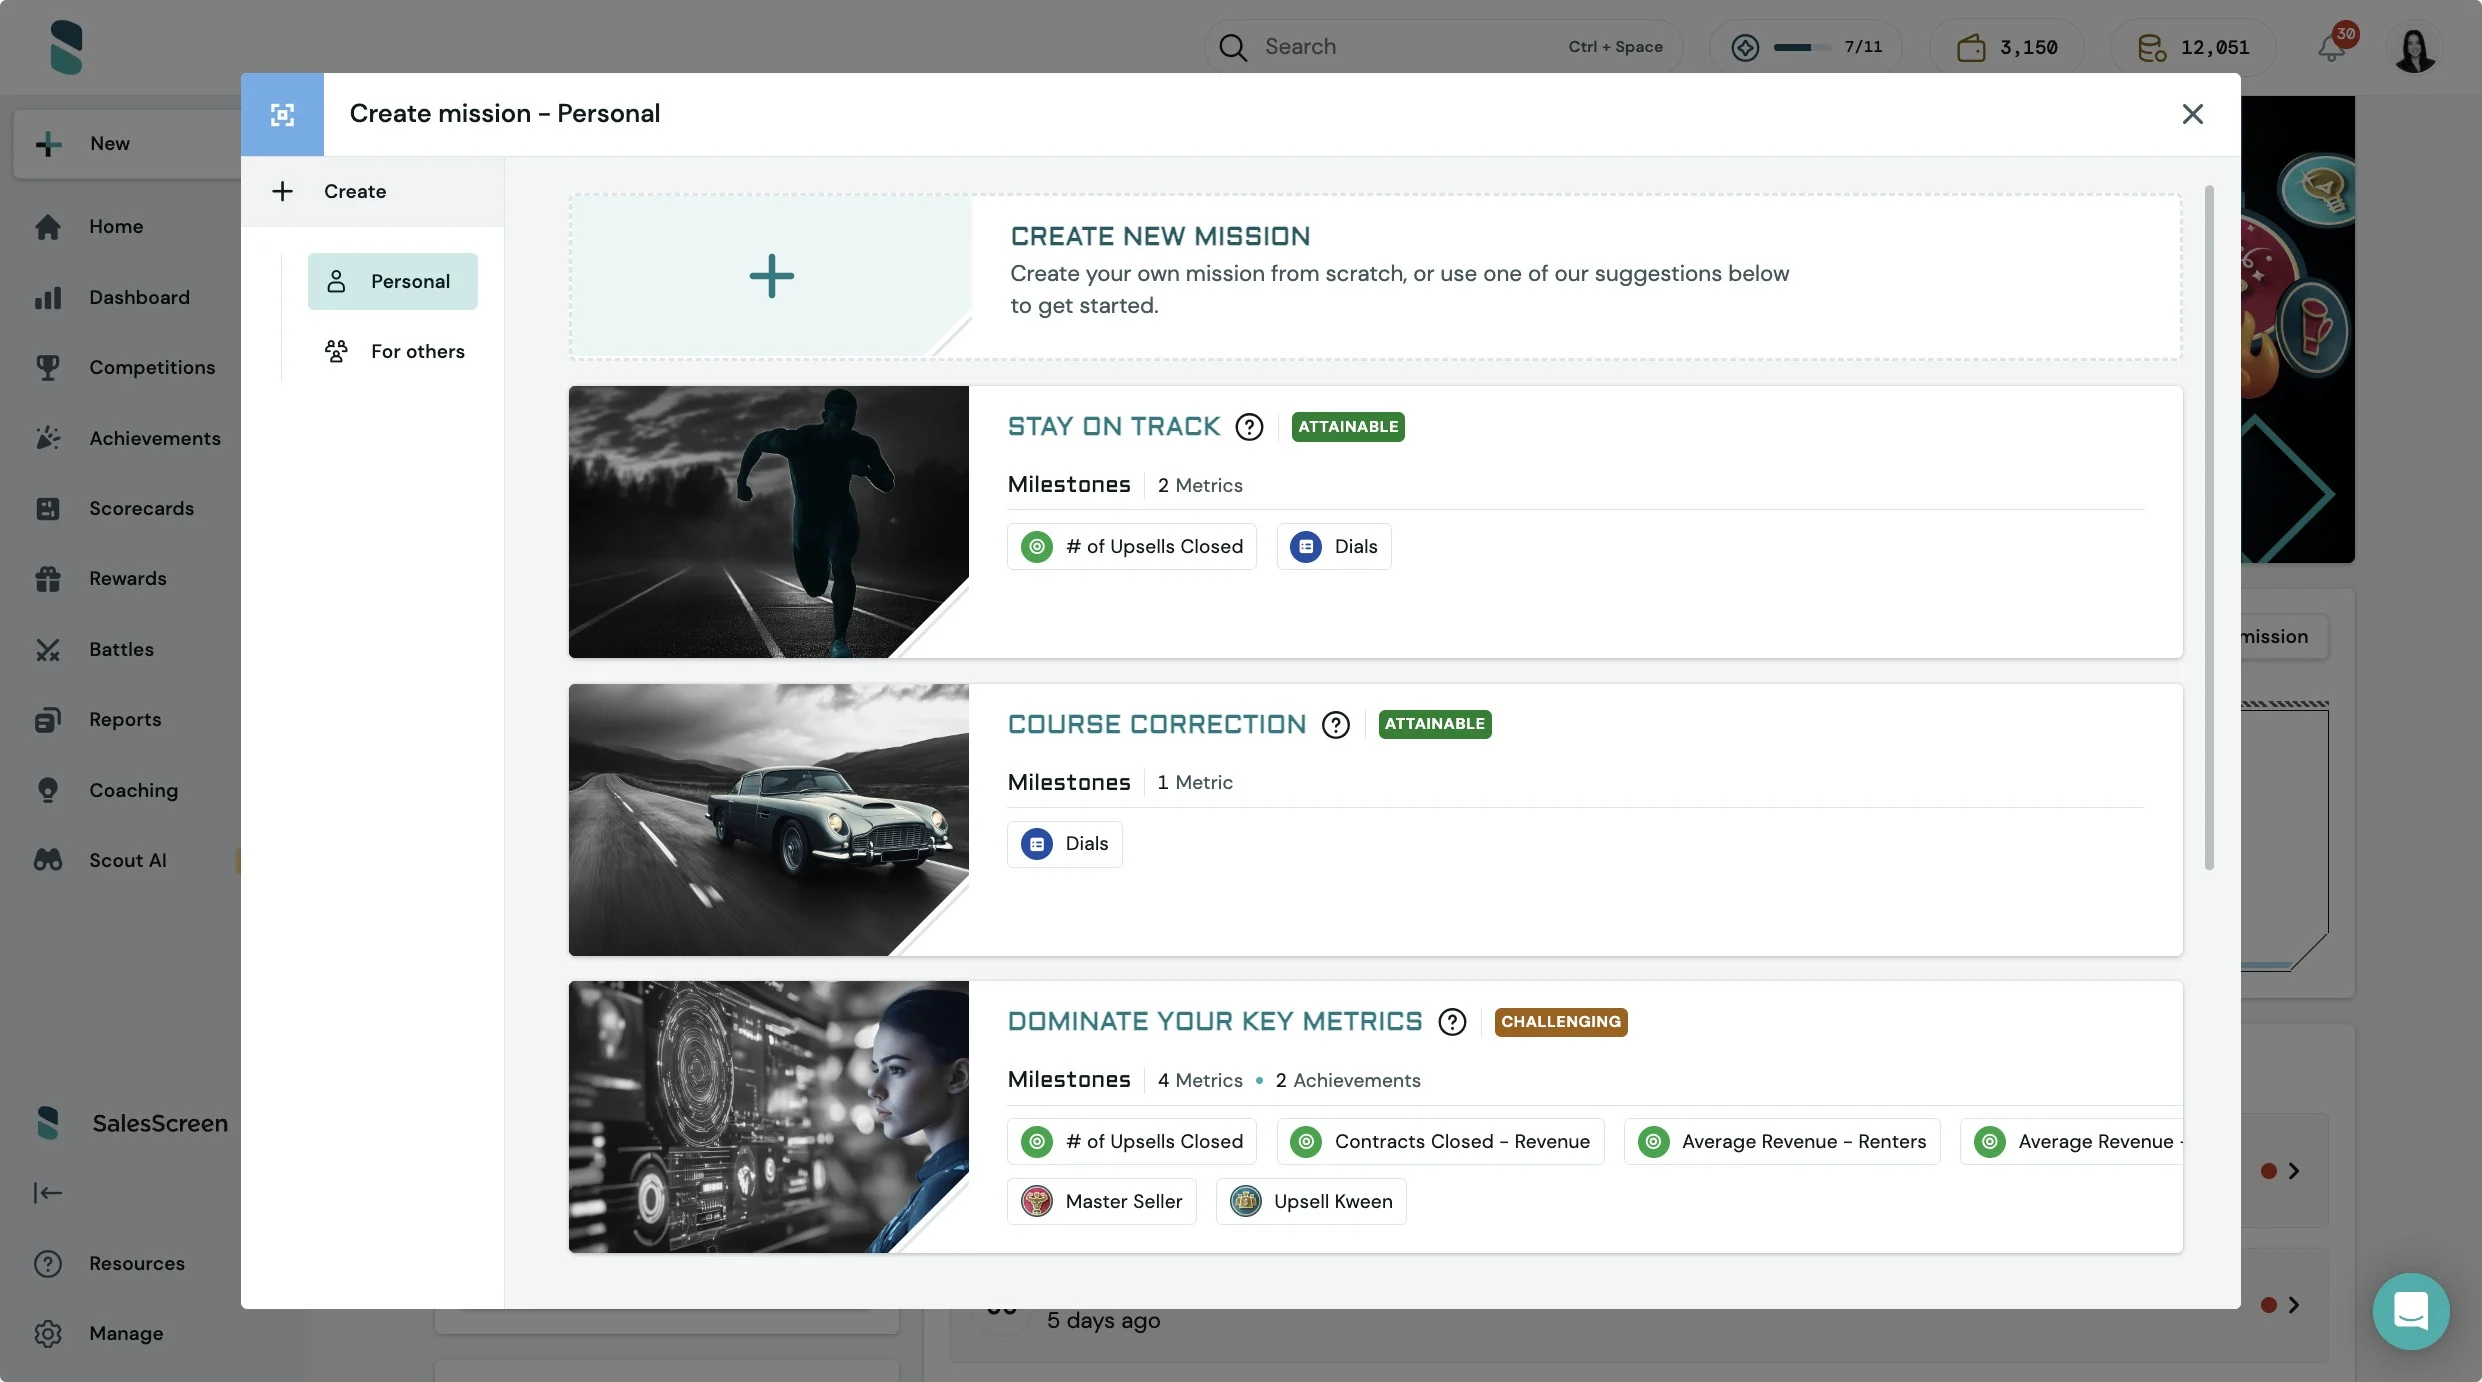Viewport: 2482px width, 1382px height.
Task: Click the dialog vertical scrollbar
Action: (x=2209, y=528)
